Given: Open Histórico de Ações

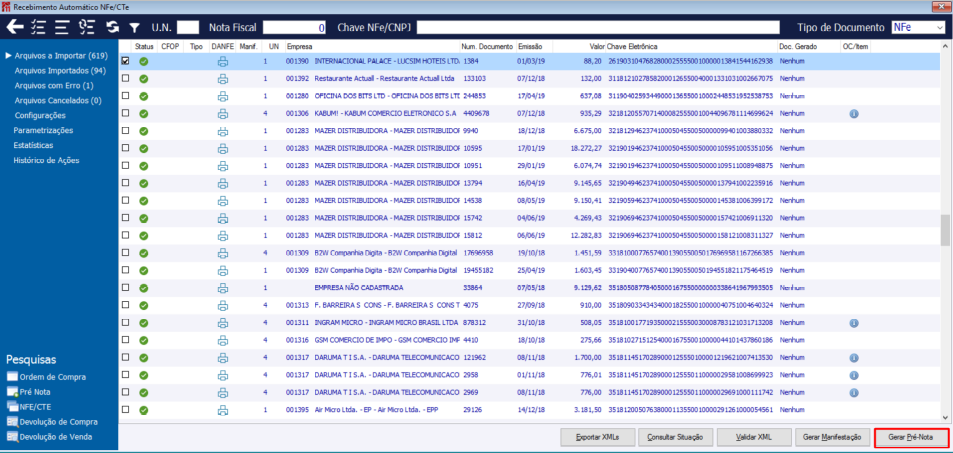Looking at the screenshot, I should click(46, 161).
